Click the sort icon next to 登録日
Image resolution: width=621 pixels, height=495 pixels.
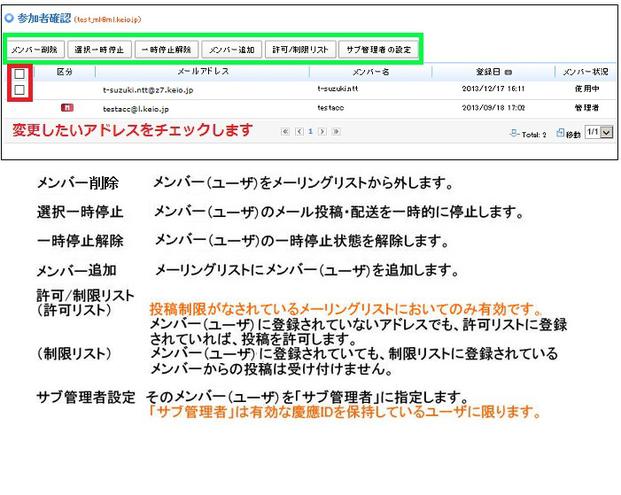click(509, 73)
